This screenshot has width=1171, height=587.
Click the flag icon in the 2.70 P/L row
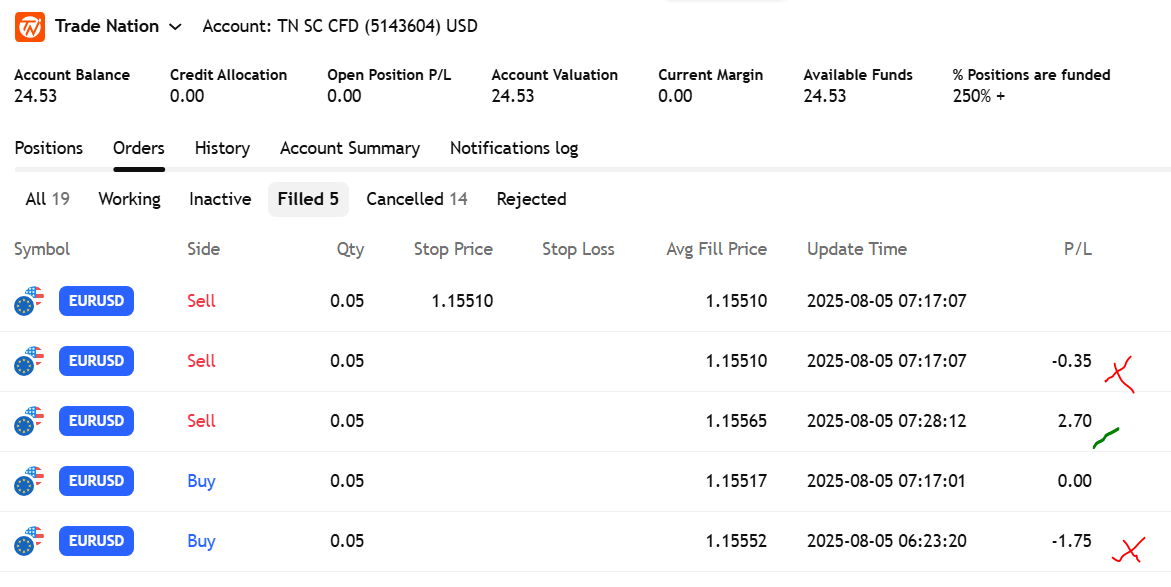coord(30,421)
